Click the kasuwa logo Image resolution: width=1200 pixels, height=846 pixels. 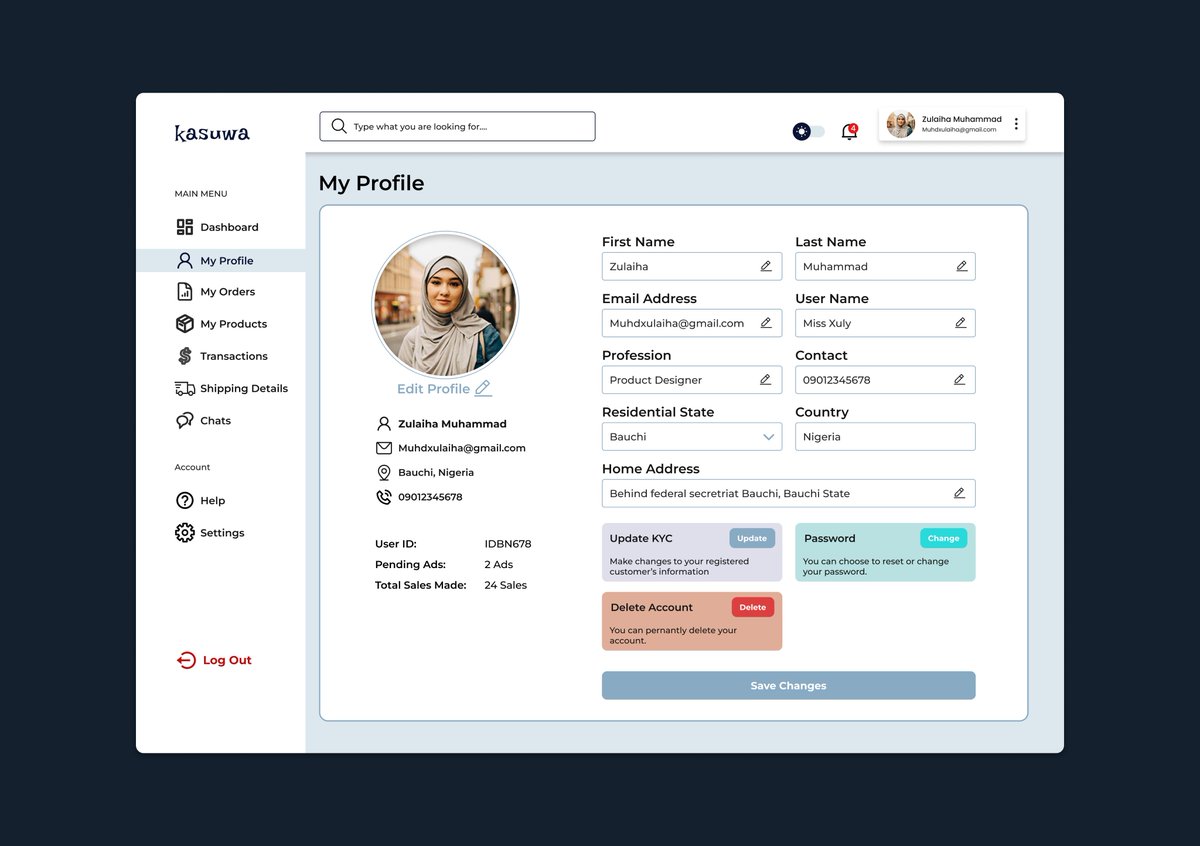212,132
